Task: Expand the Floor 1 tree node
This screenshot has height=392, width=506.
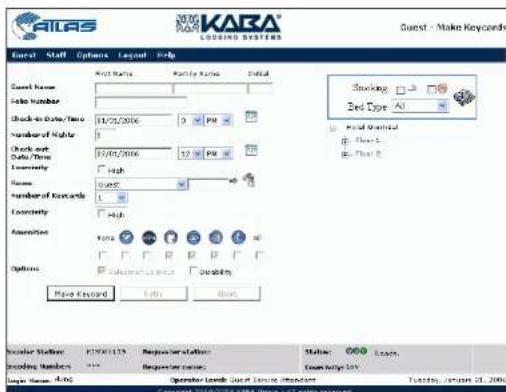Action: (x=345, y=141)
